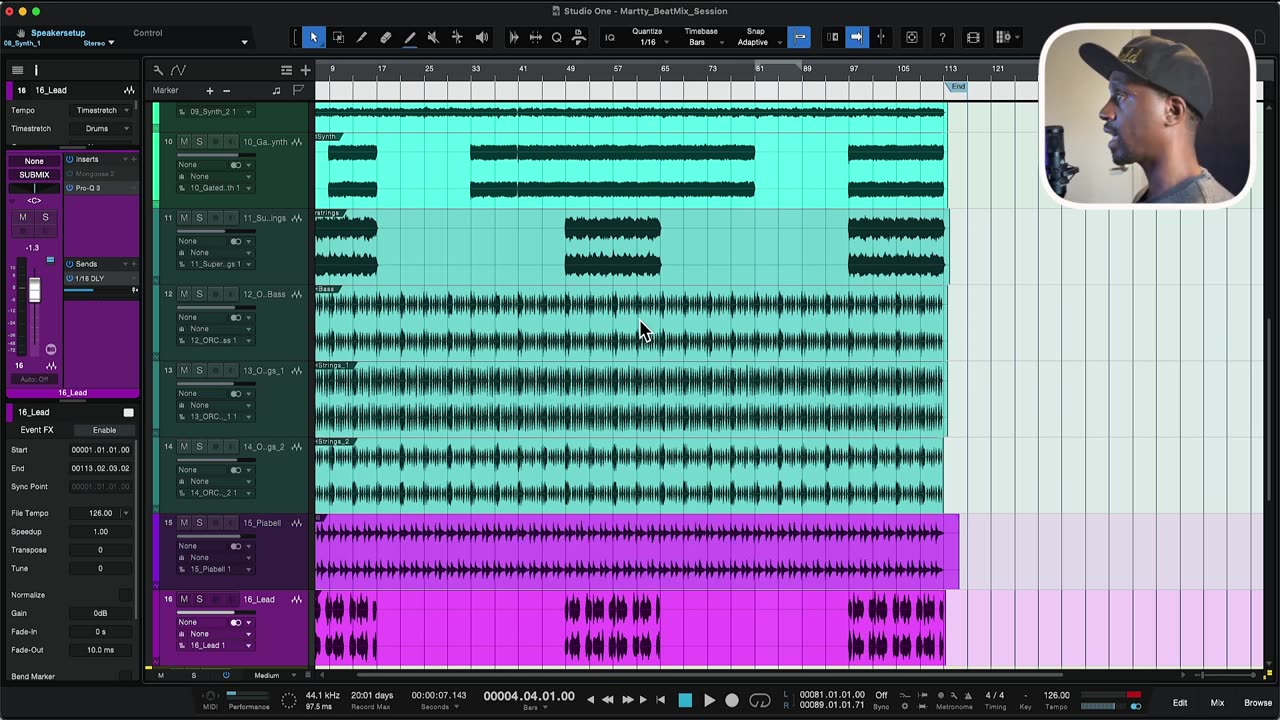1280x720 pixels.
Task: Switch to the Edit view
Action: coord(1180,703)
